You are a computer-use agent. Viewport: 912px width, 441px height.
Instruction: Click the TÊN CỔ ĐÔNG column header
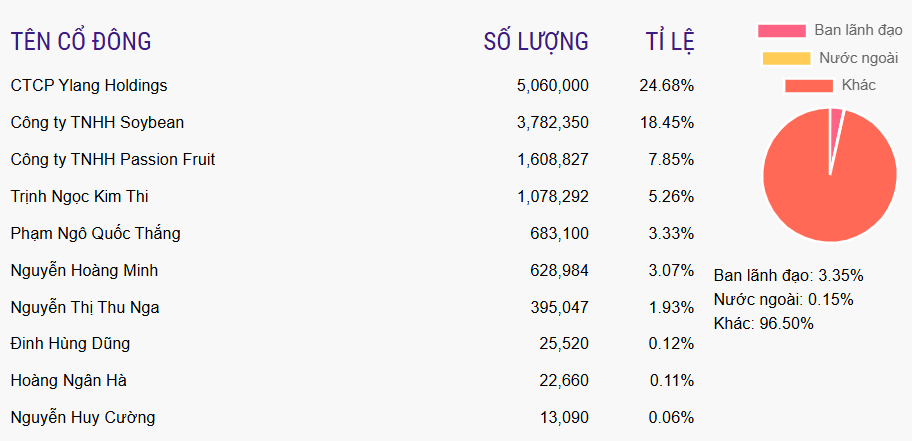pyautogui.click(x=81, y=42)
